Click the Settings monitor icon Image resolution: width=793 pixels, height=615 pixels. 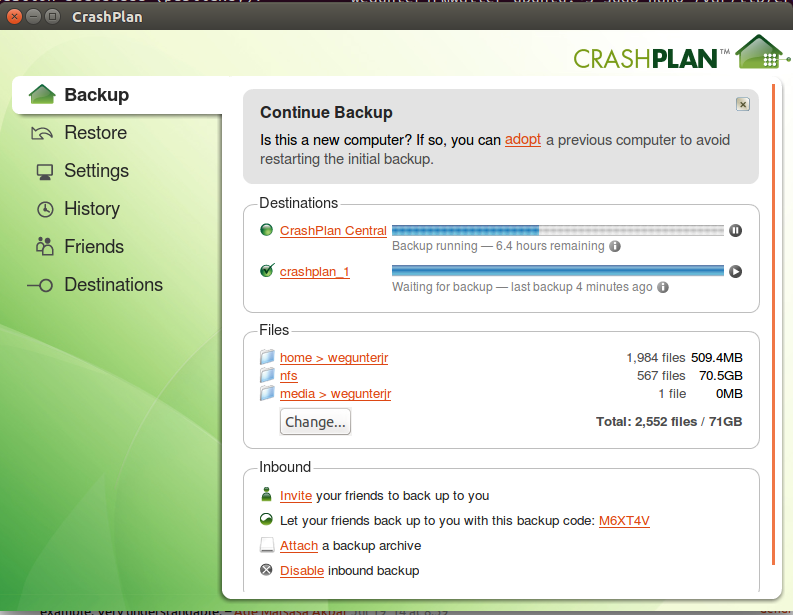coord(45,172)
